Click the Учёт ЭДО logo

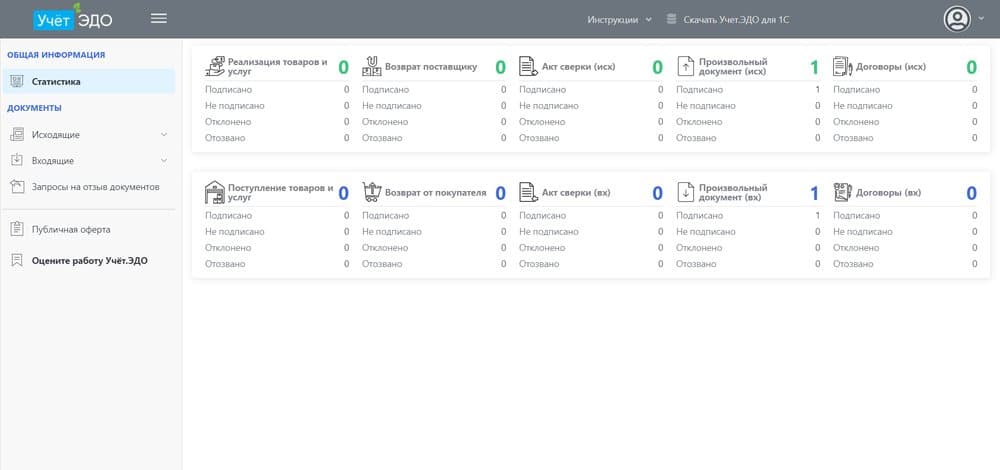(x=73, y=17)
